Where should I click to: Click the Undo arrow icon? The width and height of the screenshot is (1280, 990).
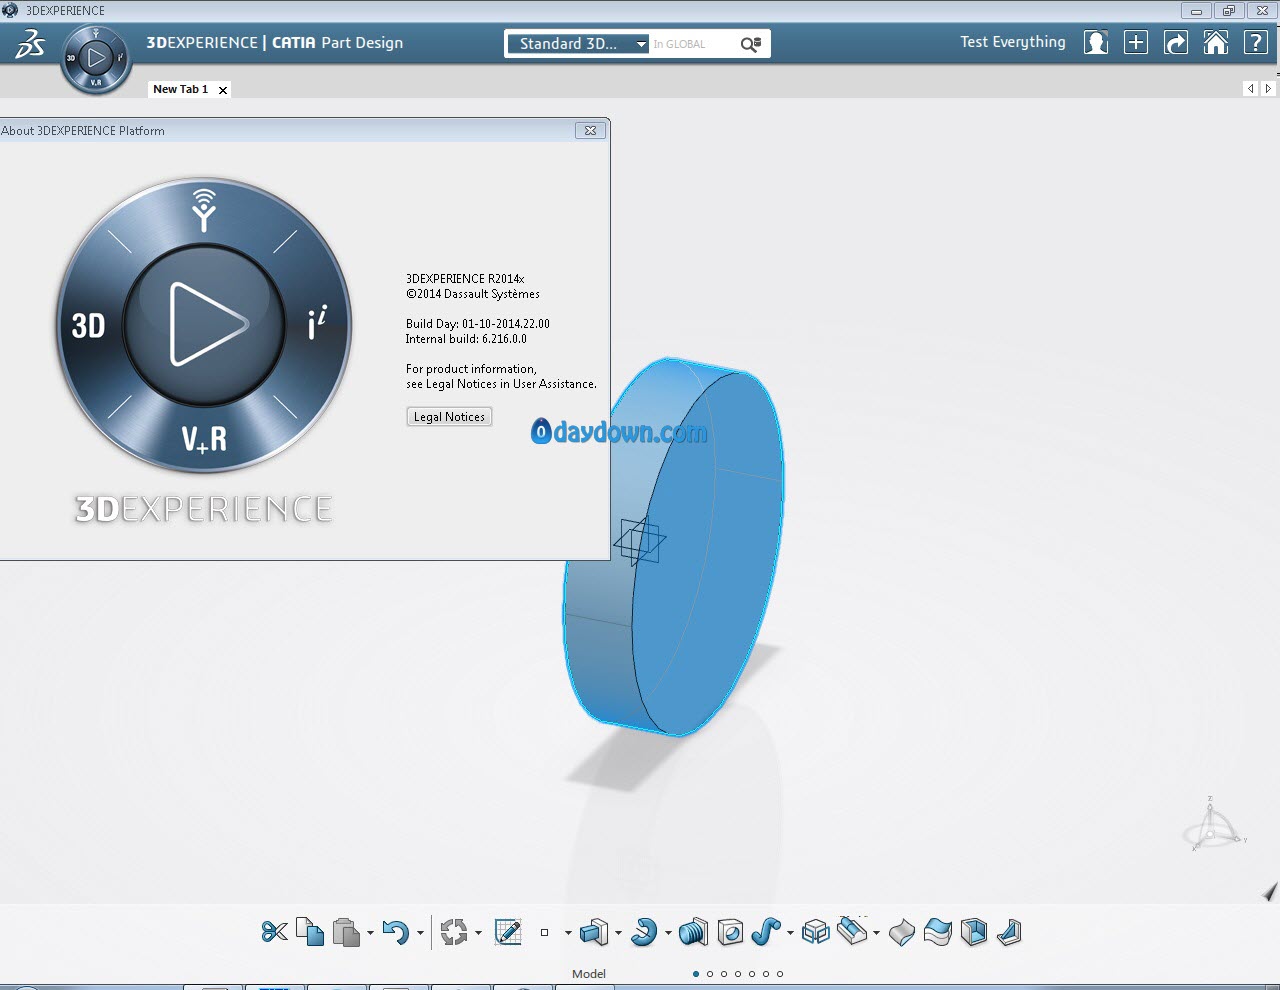tap(396, 932)
